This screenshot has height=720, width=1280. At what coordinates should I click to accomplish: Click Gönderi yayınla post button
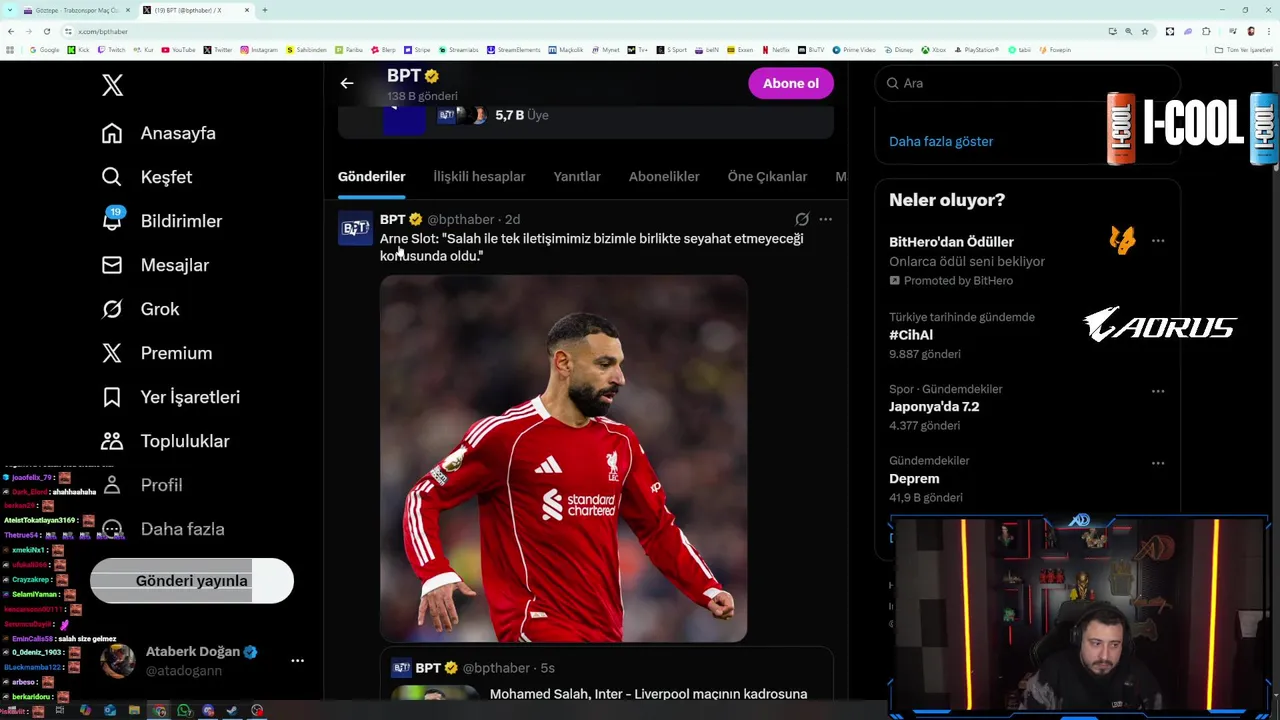192,581
